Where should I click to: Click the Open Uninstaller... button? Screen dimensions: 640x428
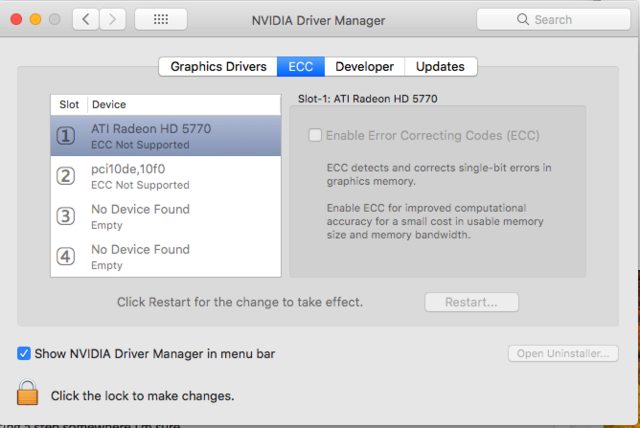tap(563, 353)
